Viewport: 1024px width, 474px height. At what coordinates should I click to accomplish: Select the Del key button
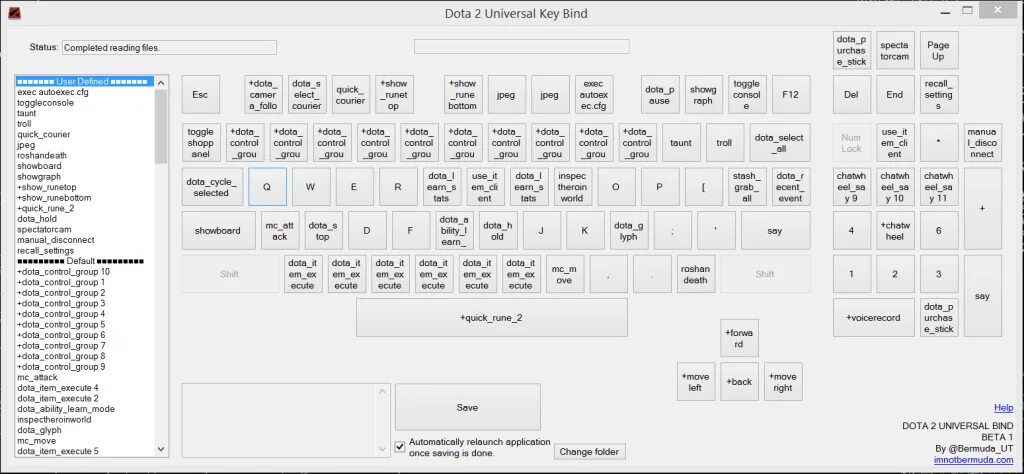[x=852, y=95]
